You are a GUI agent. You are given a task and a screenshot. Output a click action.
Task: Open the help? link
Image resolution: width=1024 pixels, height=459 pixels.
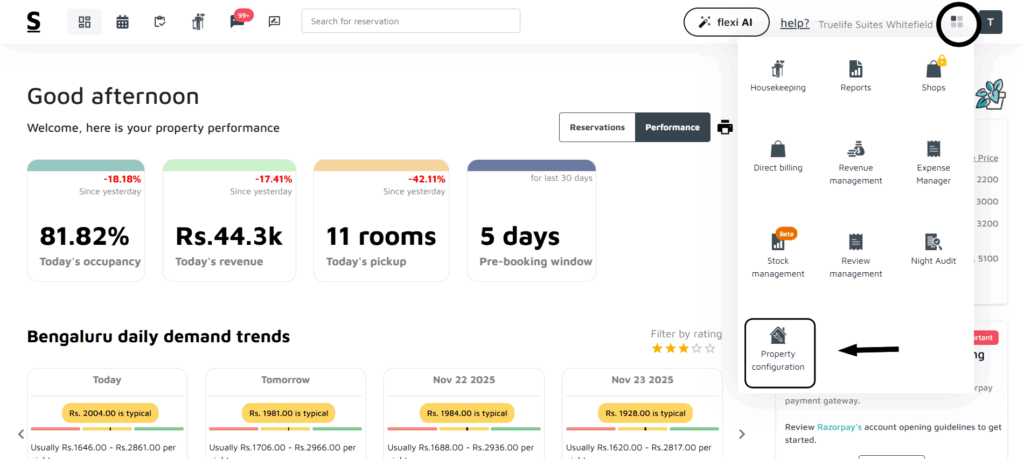(794, 23)
